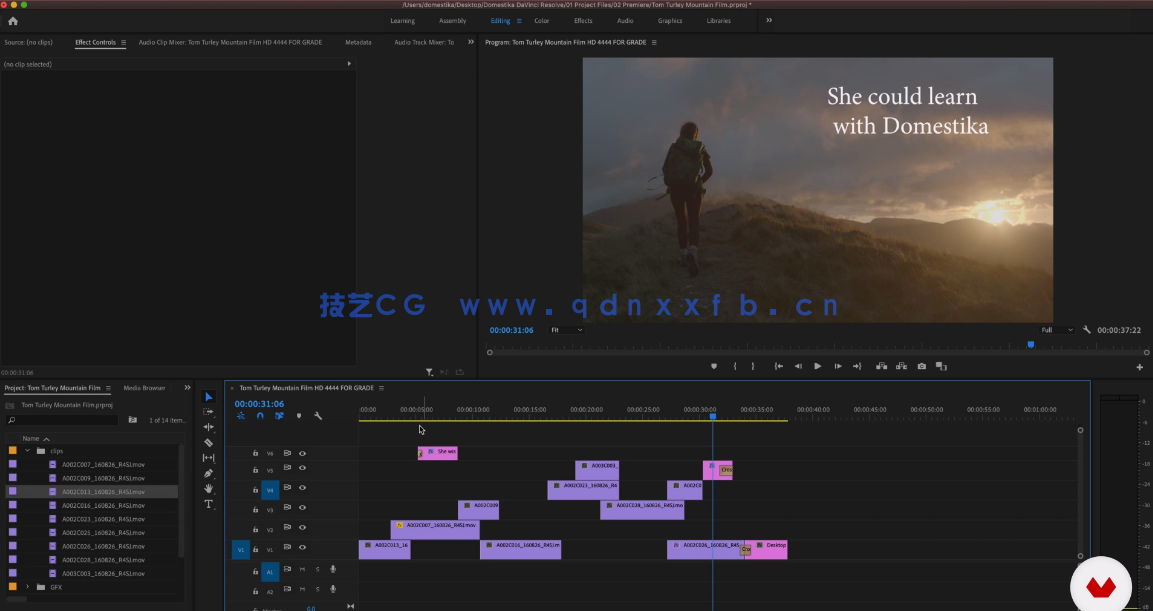Expand the GFX bin
The image size is (1153, 611).
click(27, 587)
